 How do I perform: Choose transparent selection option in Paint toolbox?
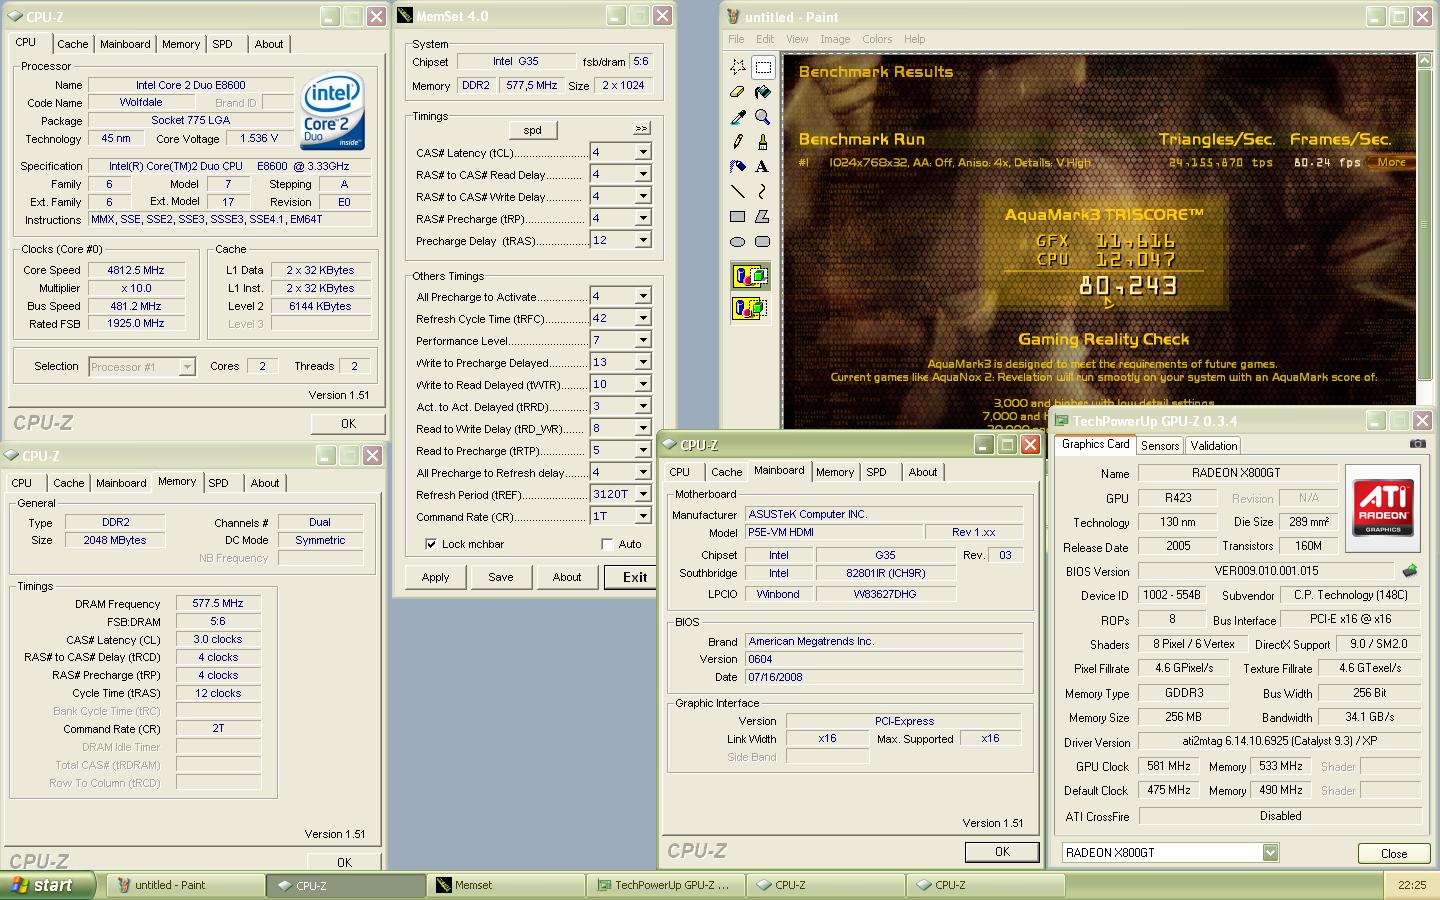(750, 308)
